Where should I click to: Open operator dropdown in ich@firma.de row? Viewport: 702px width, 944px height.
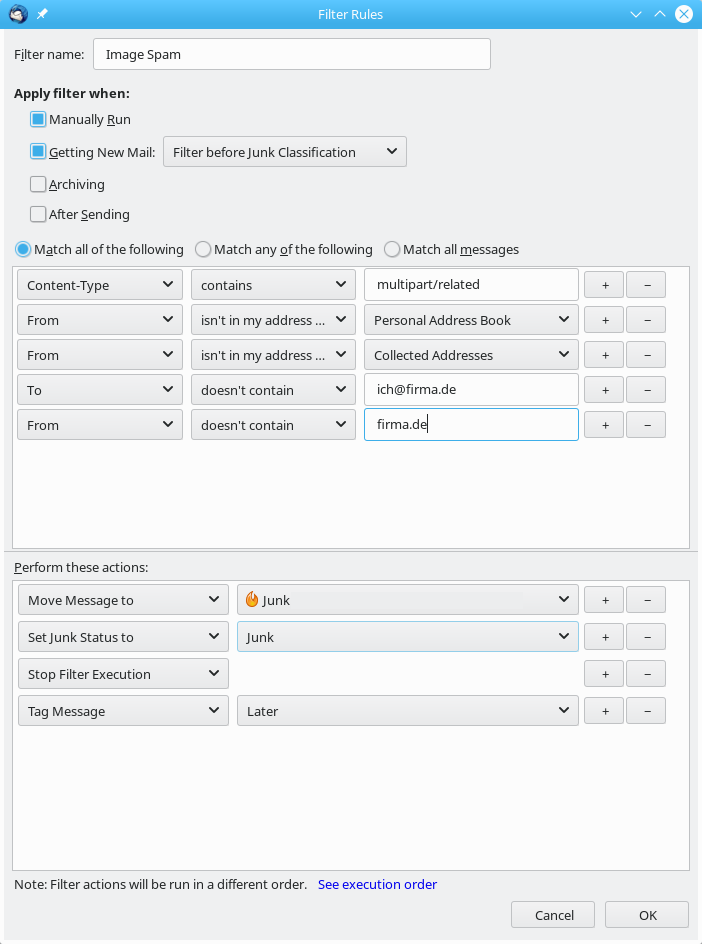tap(273, 390)
